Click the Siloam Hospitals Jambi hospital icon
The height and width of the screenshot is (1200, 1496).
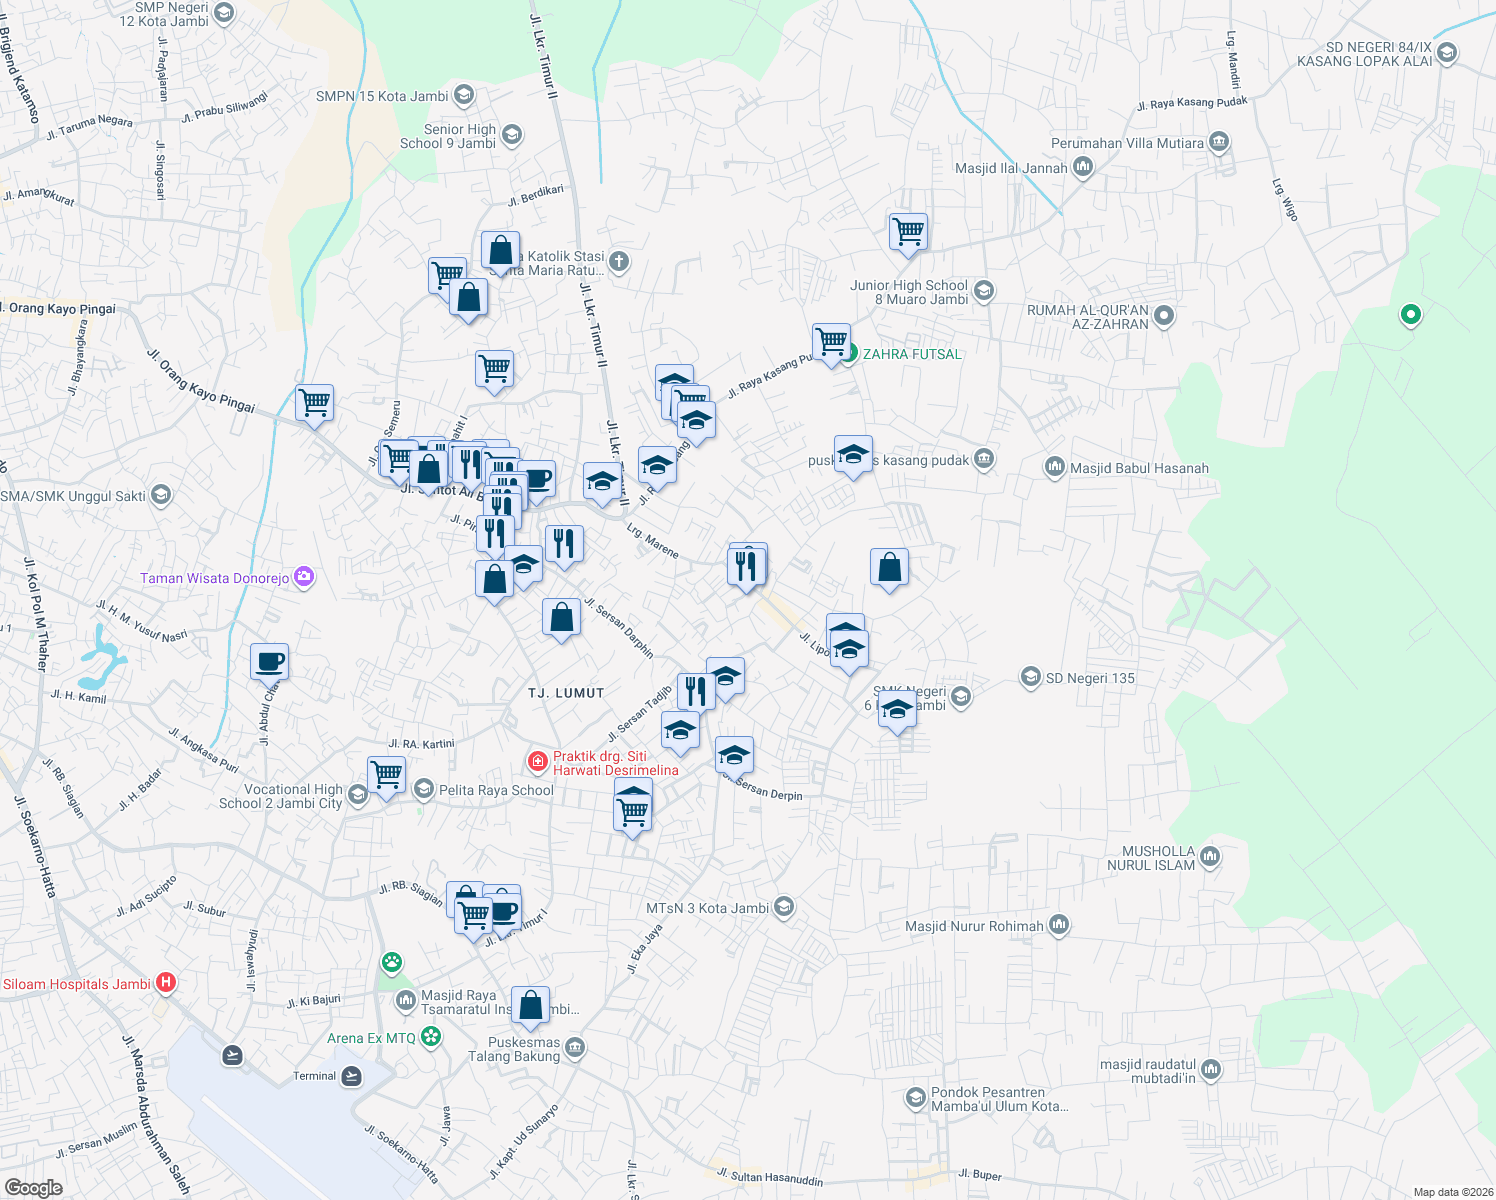coord(165,983)
